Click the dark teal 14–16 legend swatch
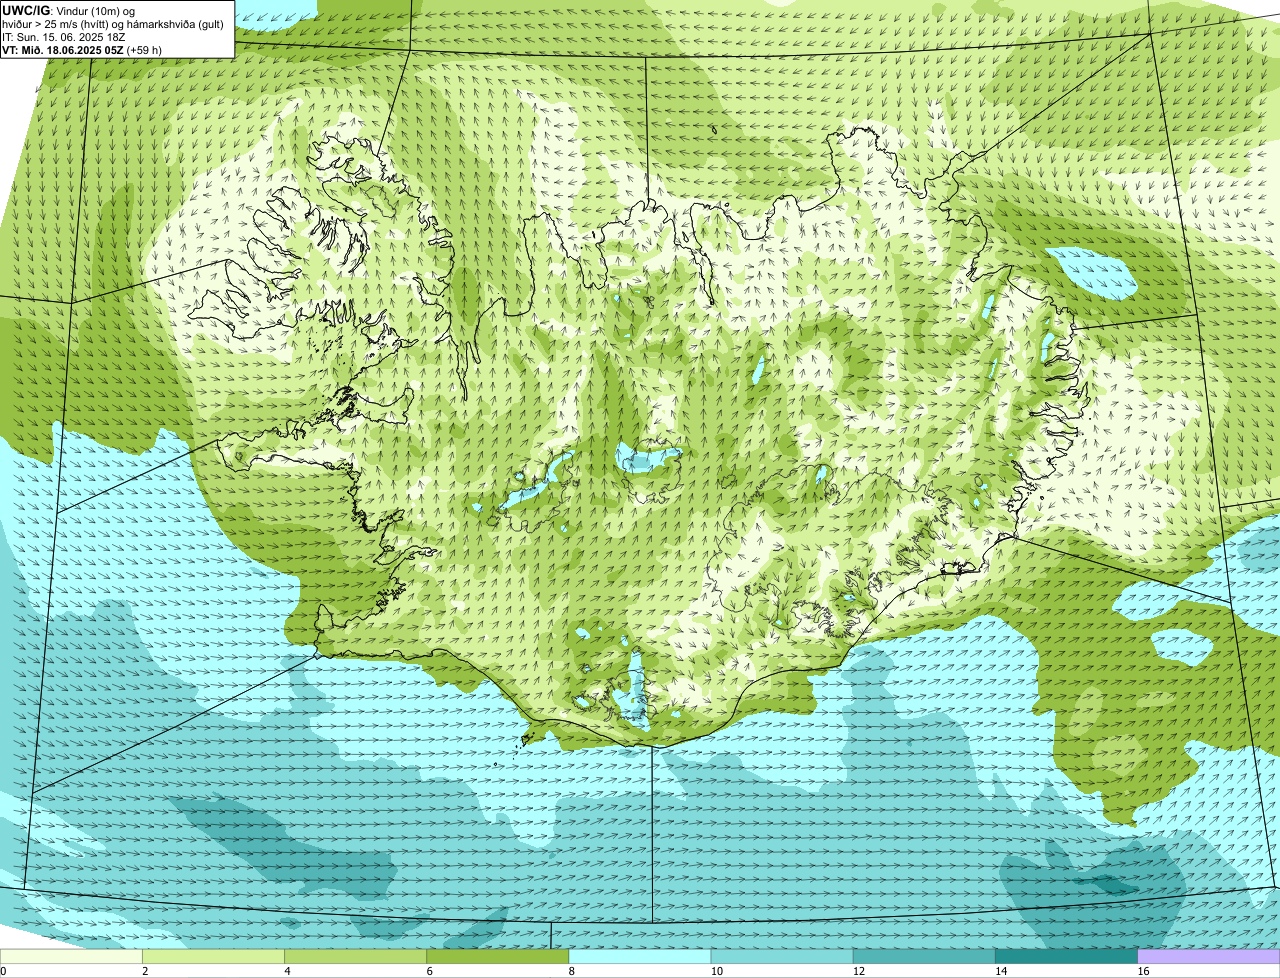 click(x=1066, y=957)
